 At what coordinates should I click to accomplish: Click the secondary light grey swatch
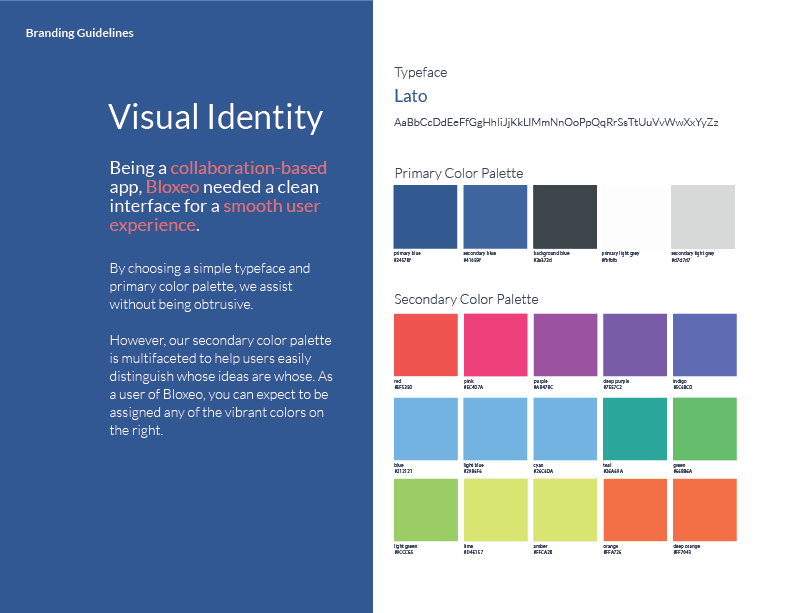(703, 217)
